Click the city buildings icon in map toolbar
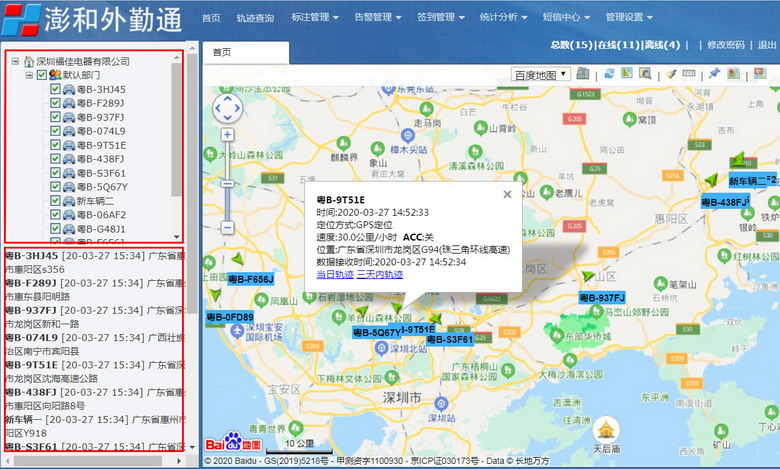The height and width of the screenshot is (469, 780). pyautogui.click(x=583, y=74)
